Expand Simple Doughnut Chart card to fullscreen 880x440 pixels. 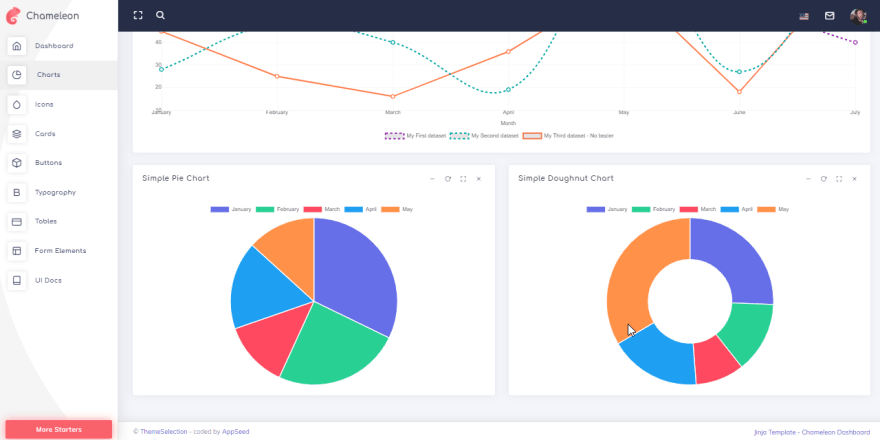[x=839, y=179]
